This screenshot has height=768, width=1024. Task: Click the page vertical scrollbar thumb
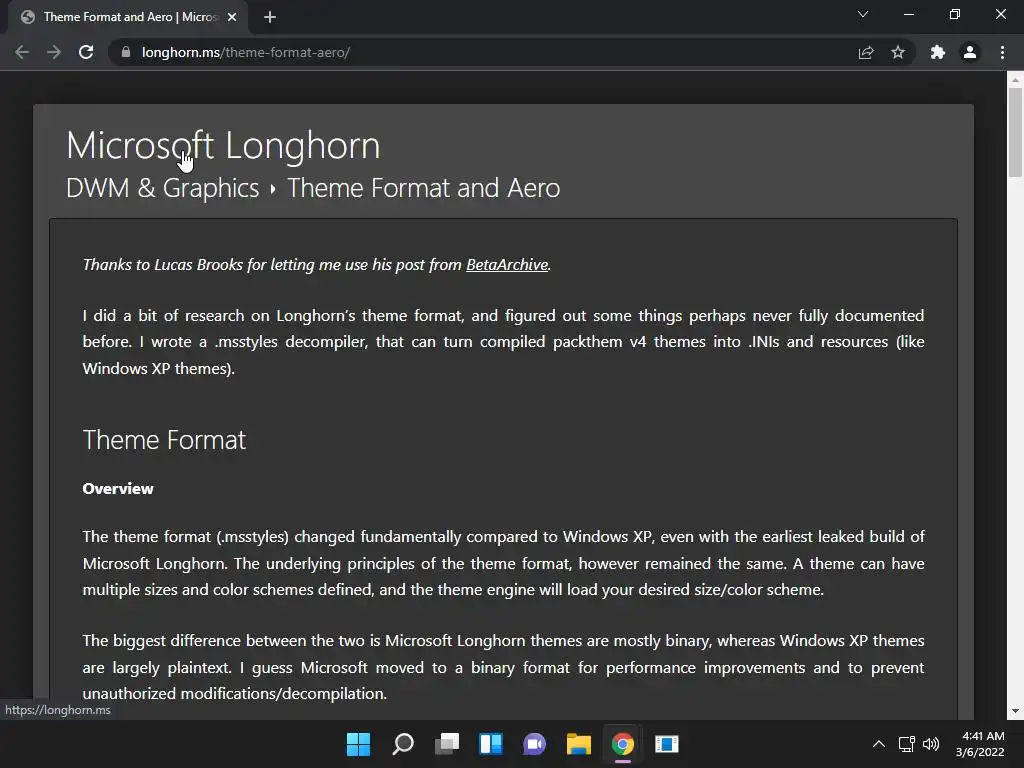click(1015, 132)
